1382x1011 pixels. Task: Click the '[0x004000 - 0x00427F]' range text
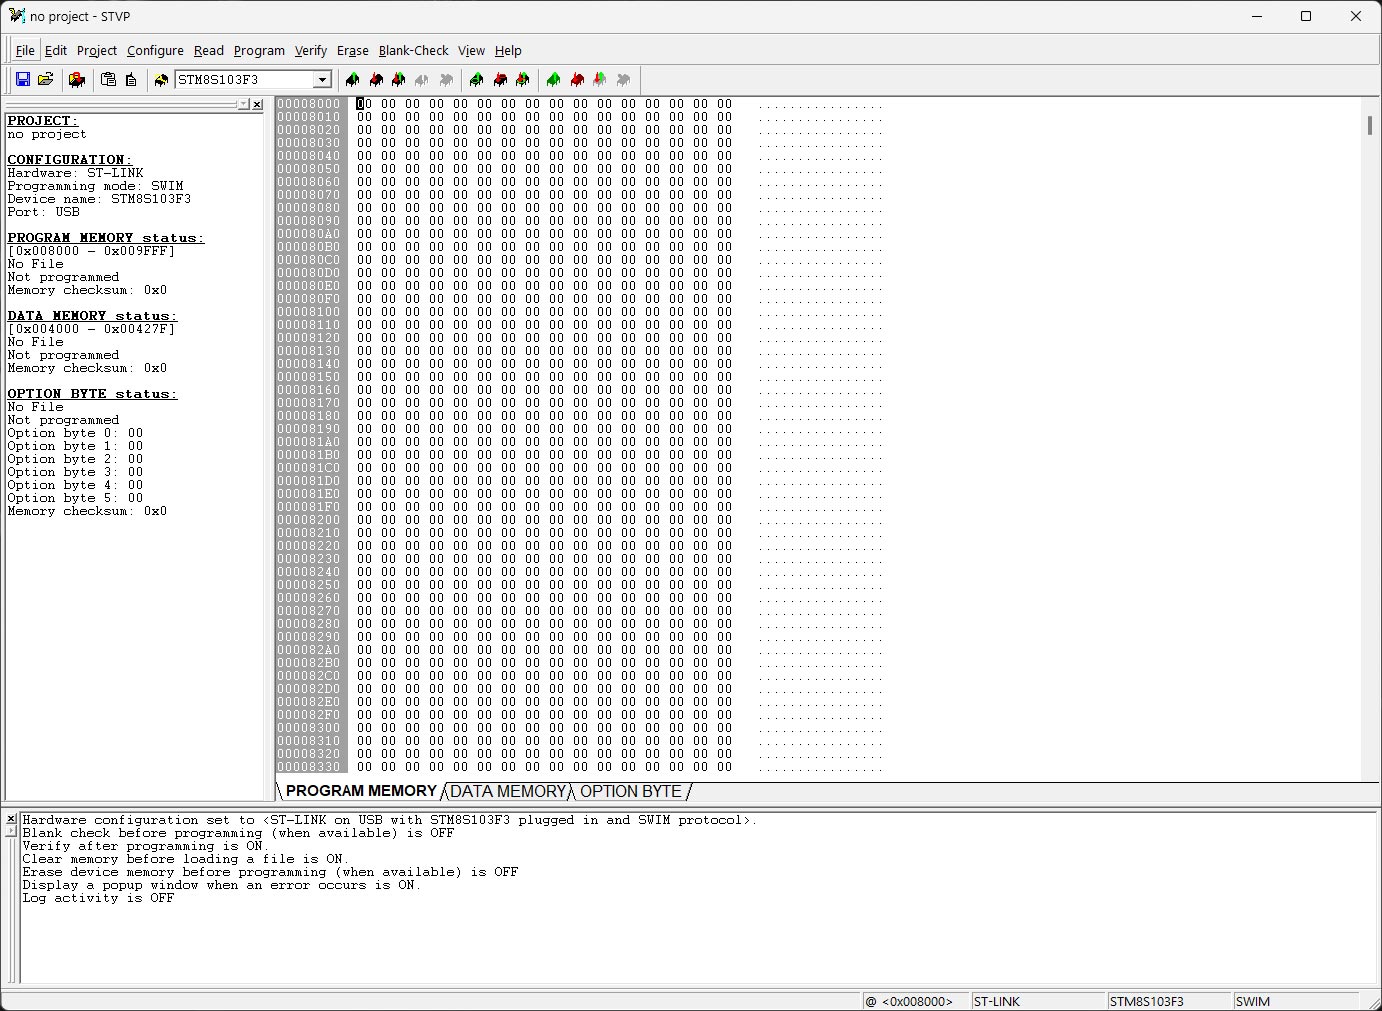(91, 329)
